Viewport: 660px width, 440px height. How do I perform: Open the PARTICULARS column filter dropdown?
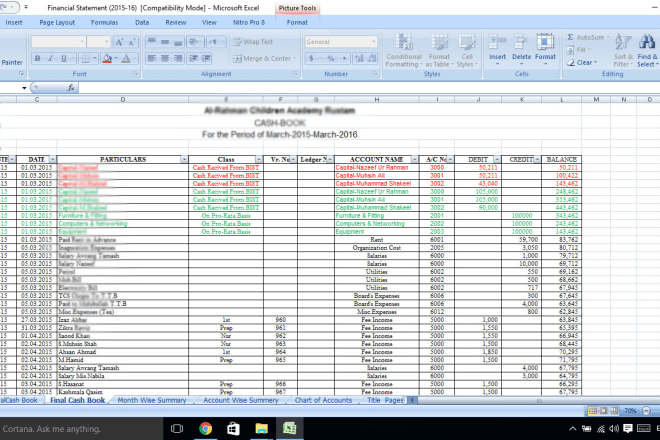182,159
